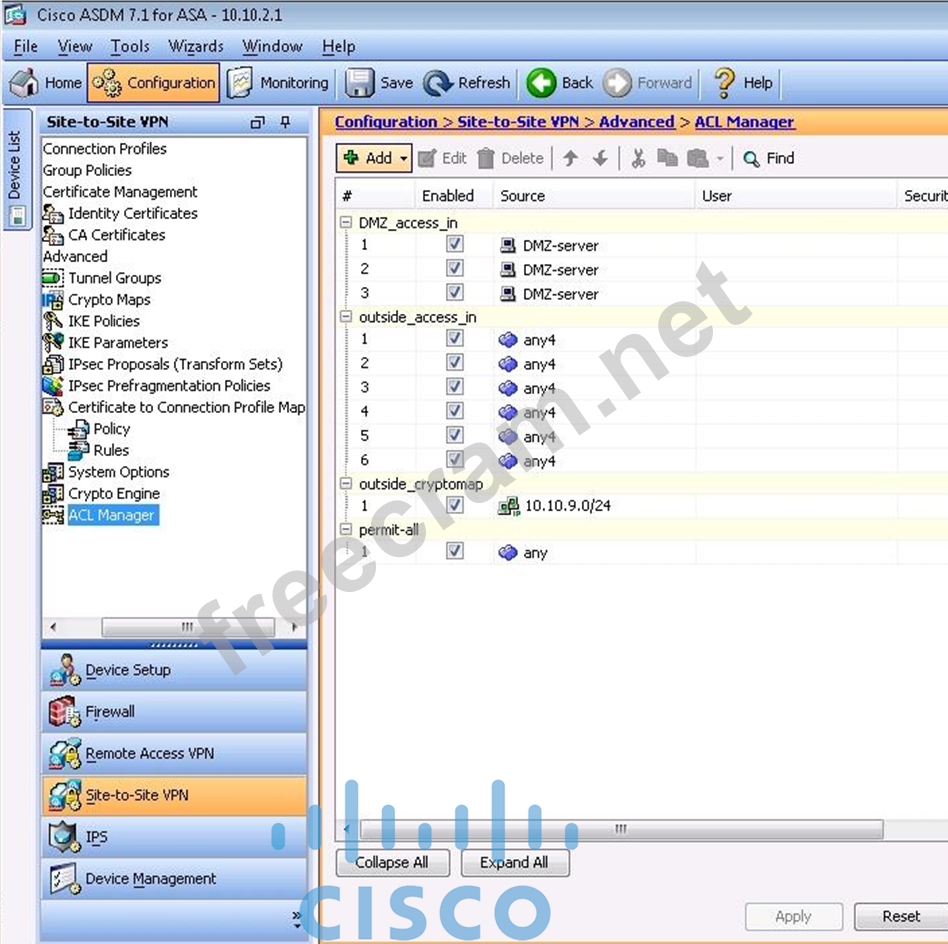Click the Save disk icon
The image size is (948, 944).
pyautogui.click(x=360, y=83)
